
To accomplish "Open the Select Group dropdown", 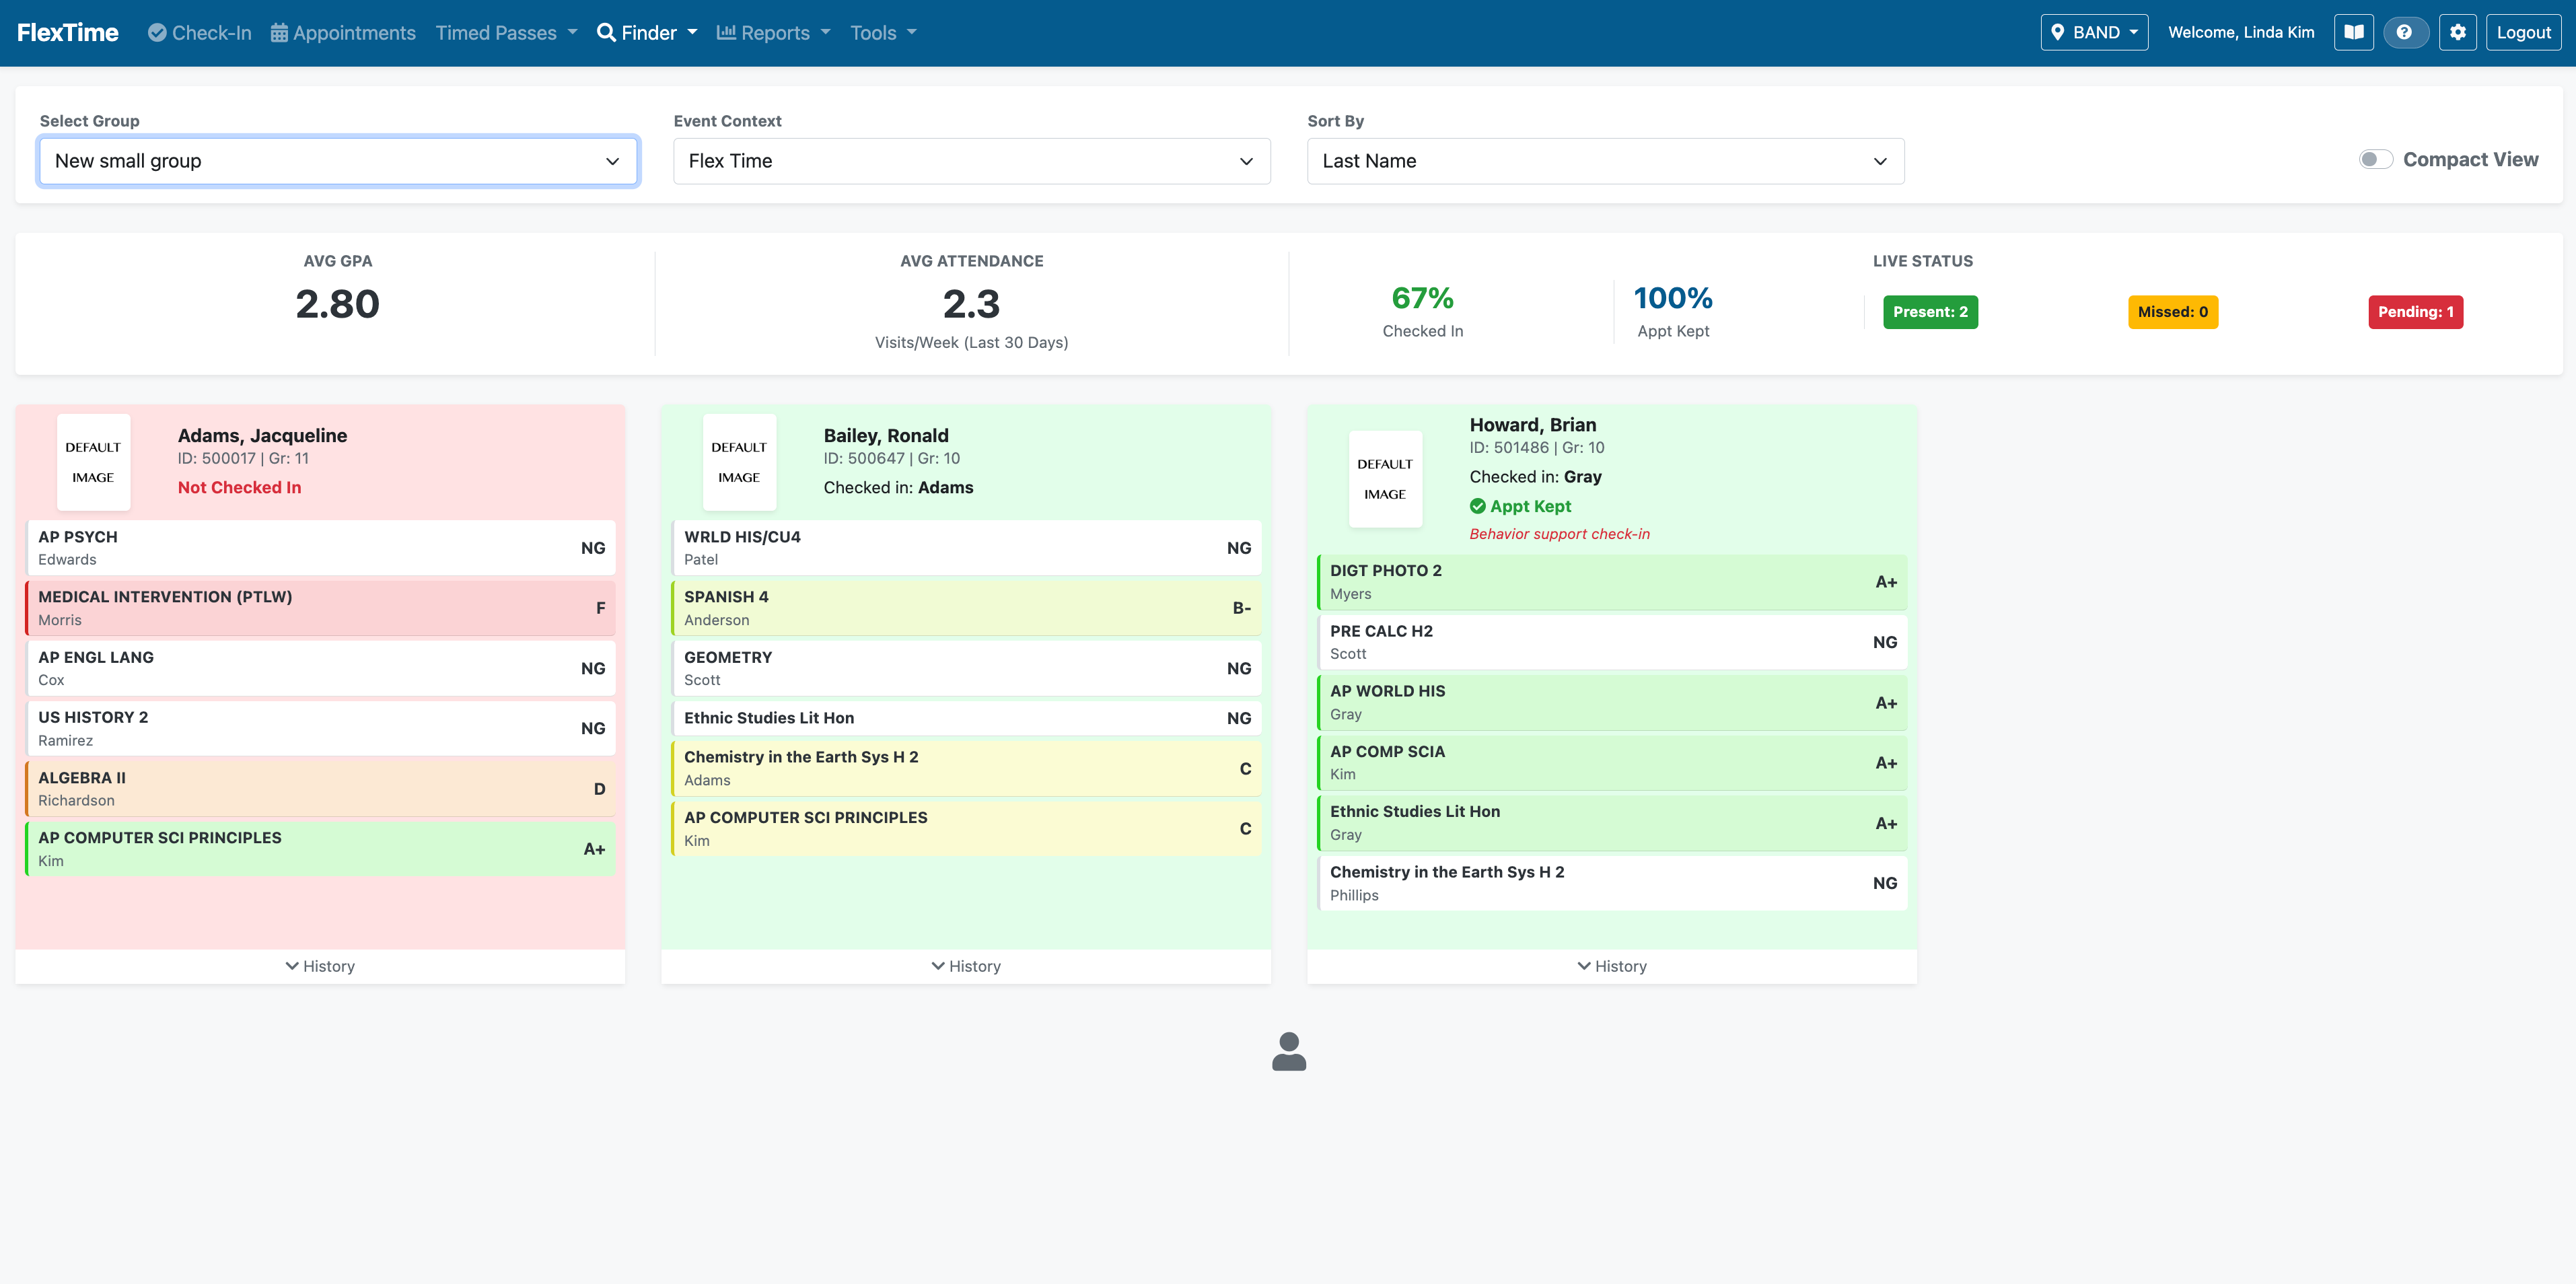I will point(338,161).
